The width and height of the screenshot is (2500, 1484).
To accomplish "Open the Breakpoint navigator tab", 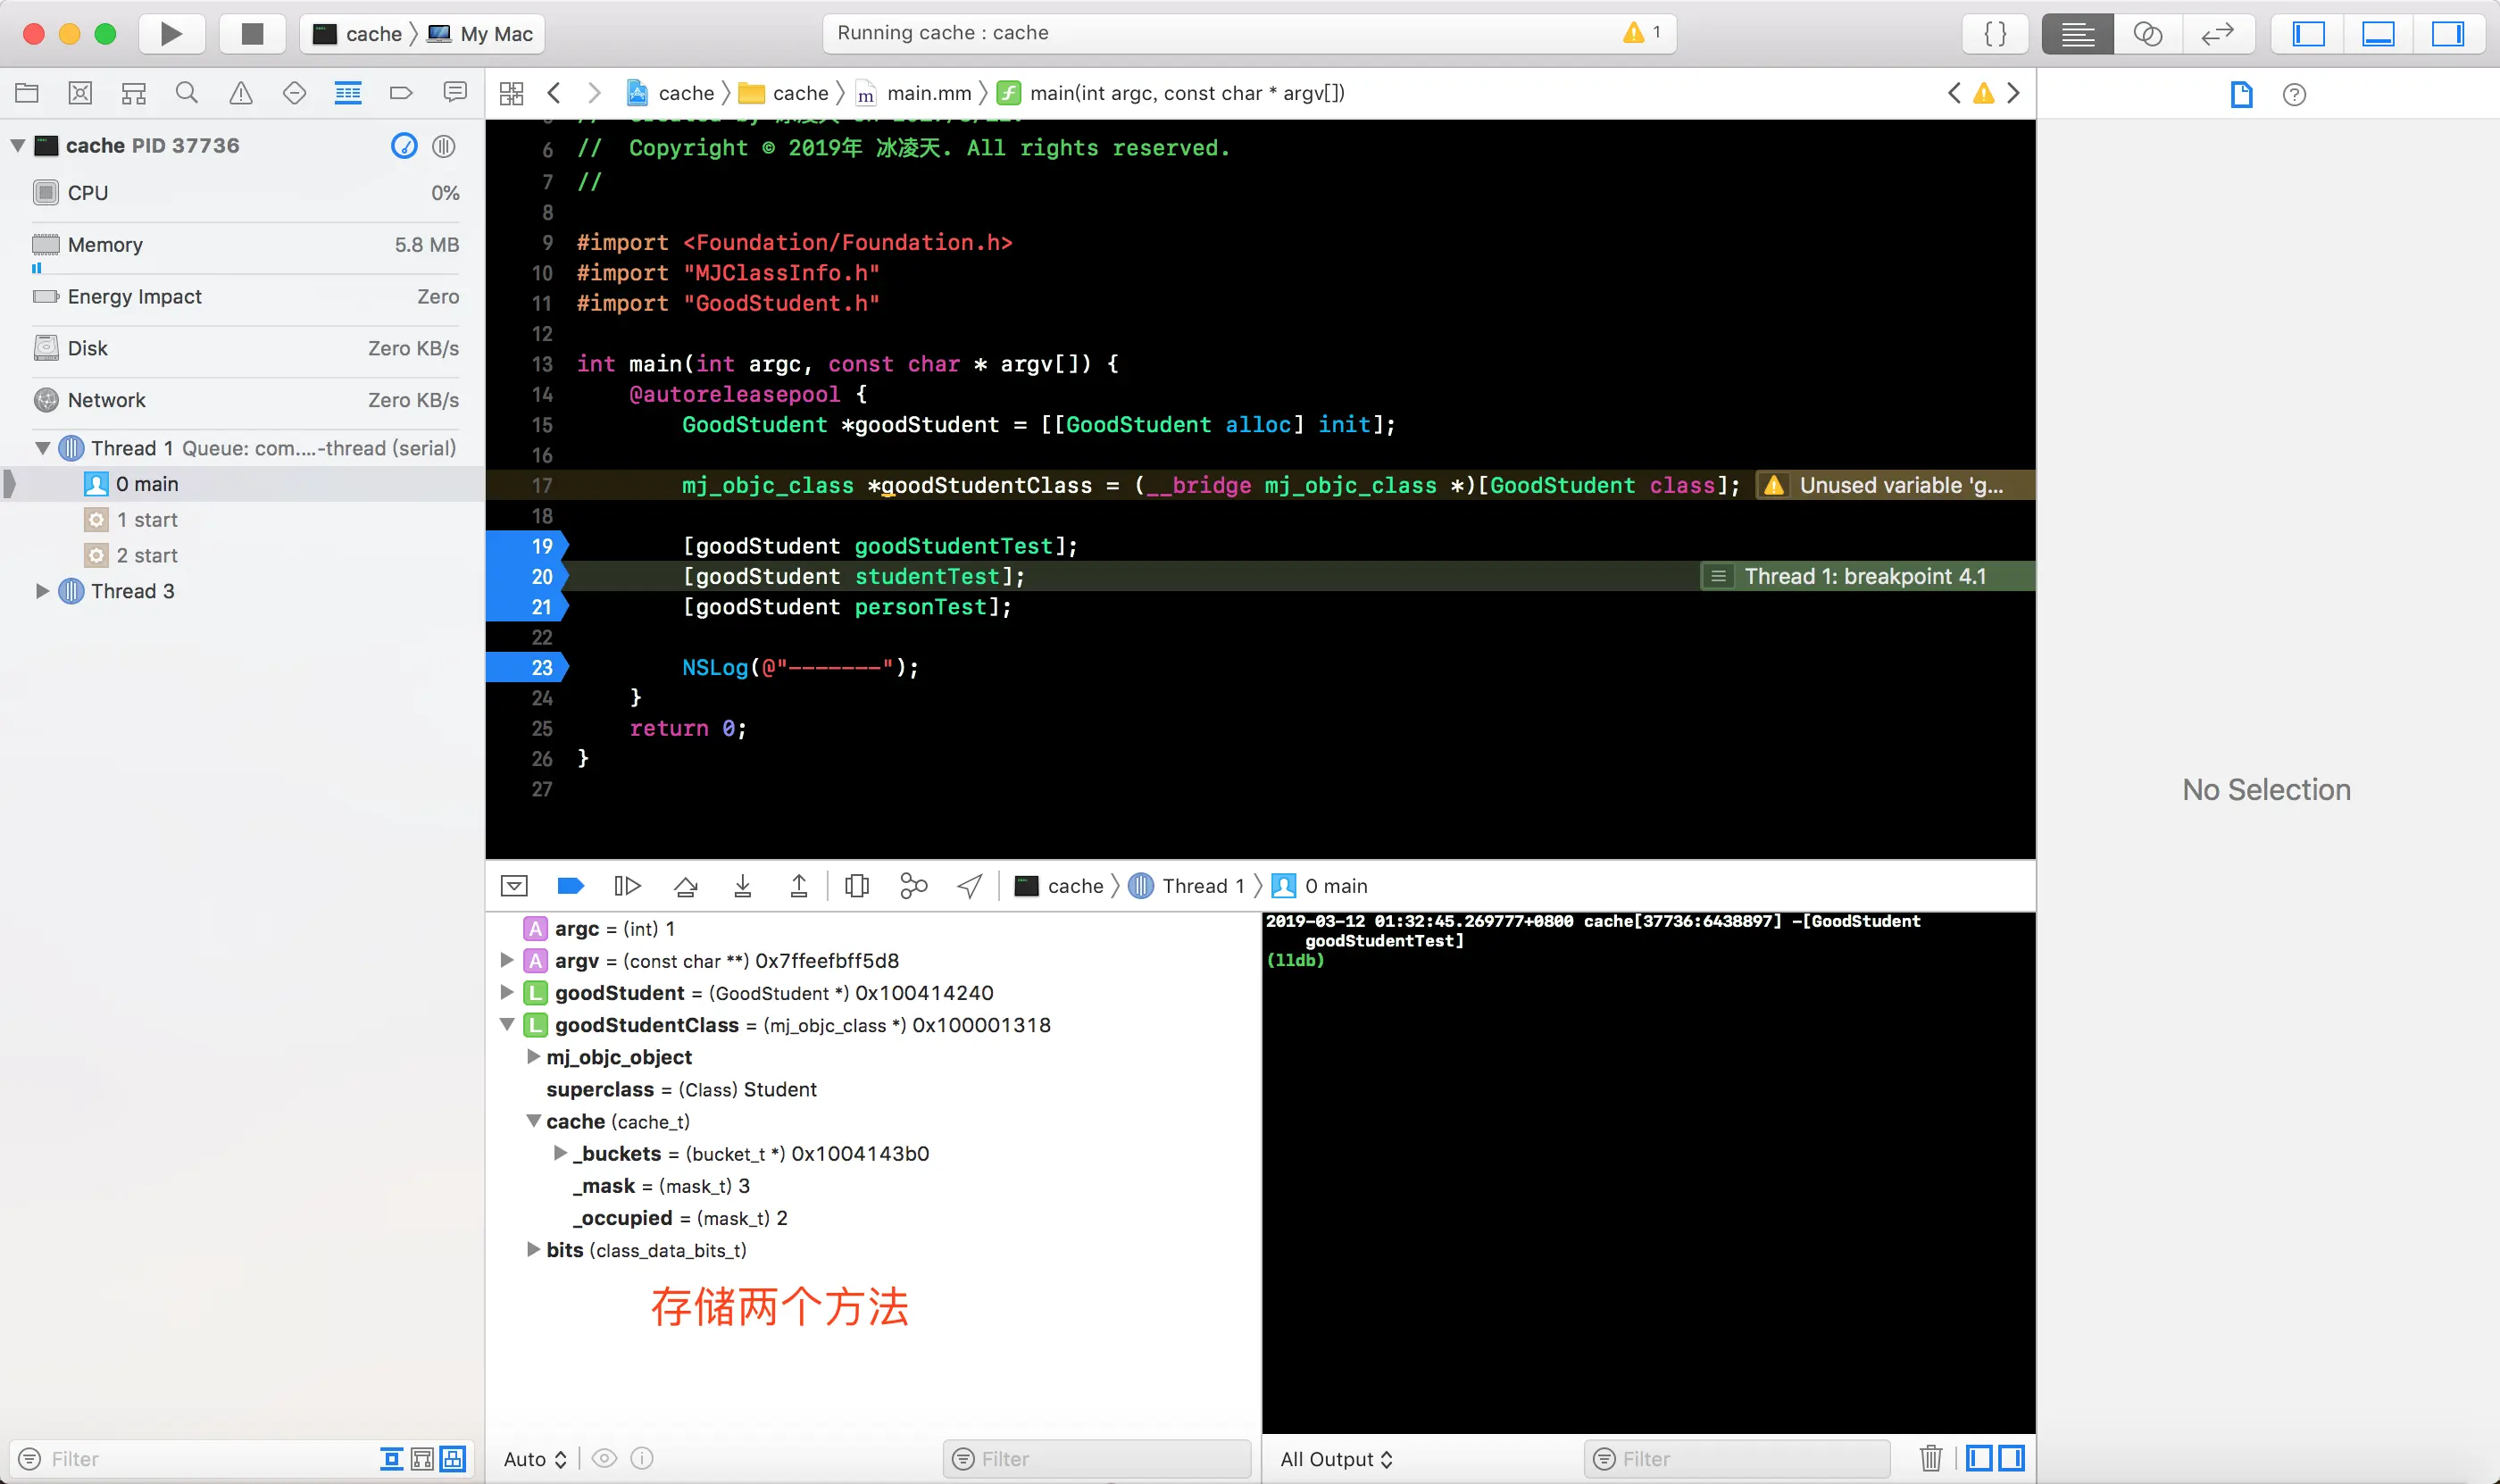I will pos(401,93).
